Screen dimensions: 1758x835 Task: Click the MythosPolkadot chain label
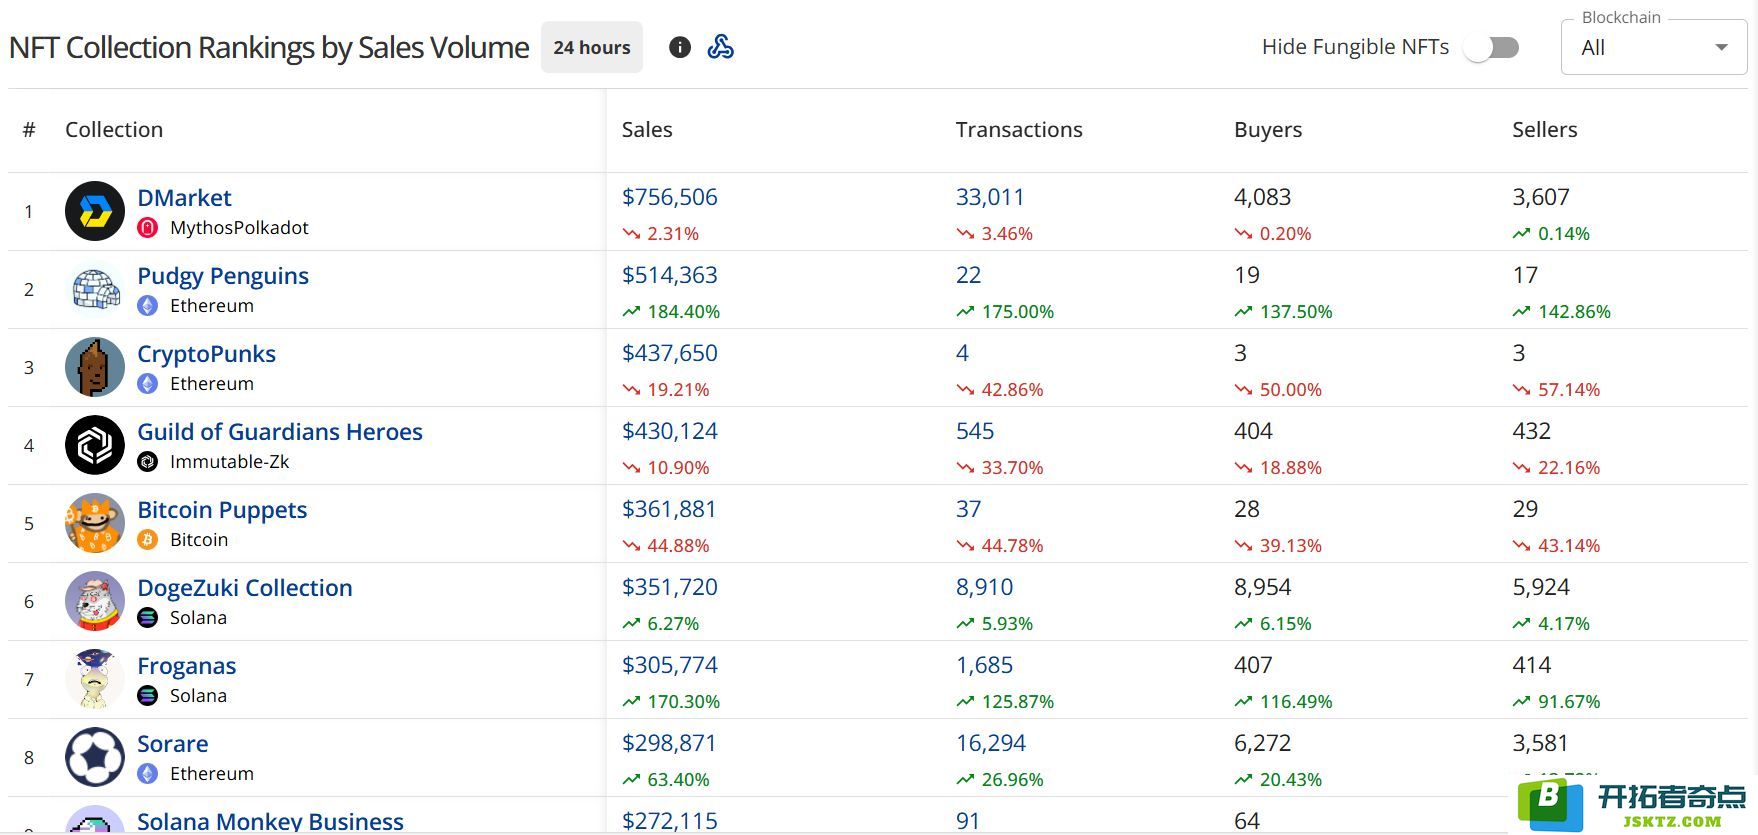239,228
